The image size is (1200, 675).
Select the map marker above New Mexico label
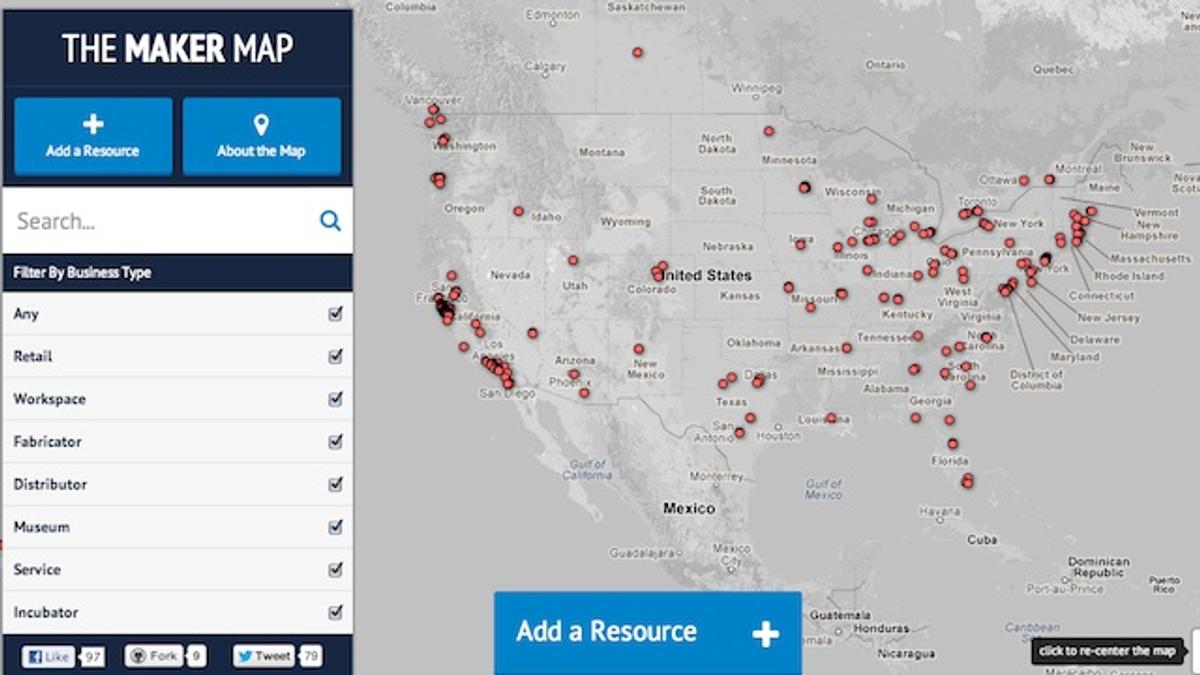638,349
